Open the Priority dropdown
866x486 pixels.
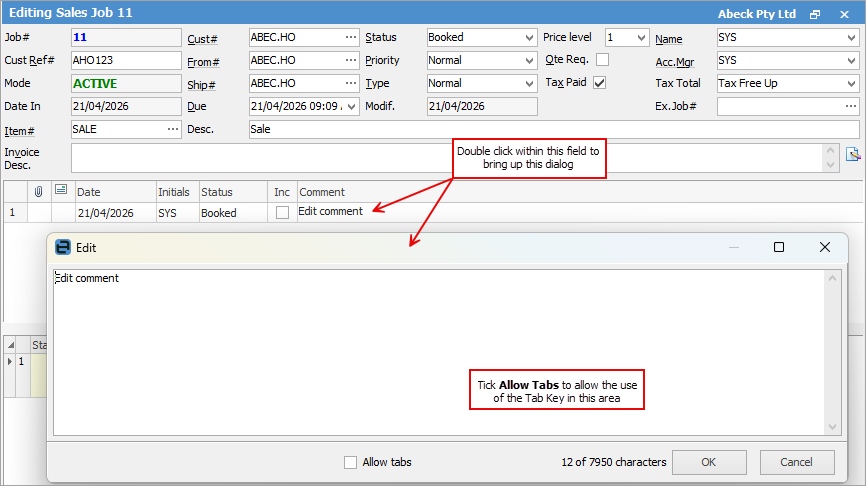(529, 60)
